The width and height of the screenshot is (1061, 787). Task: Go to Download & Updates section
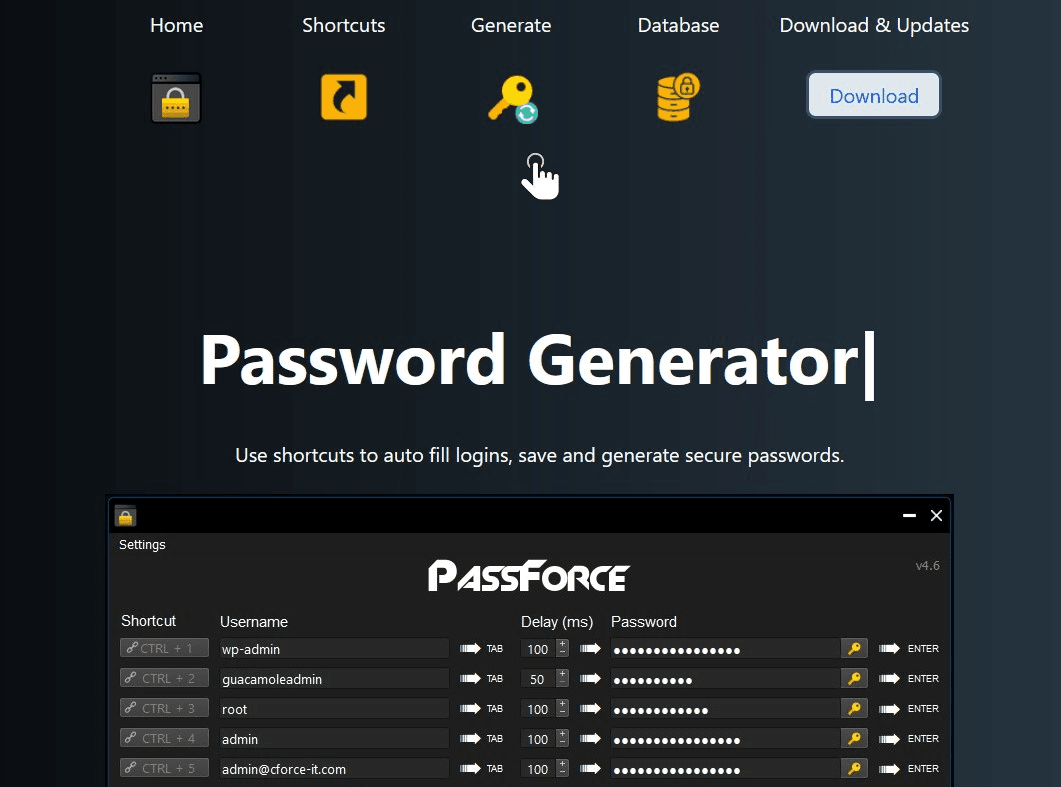point(874,26)
